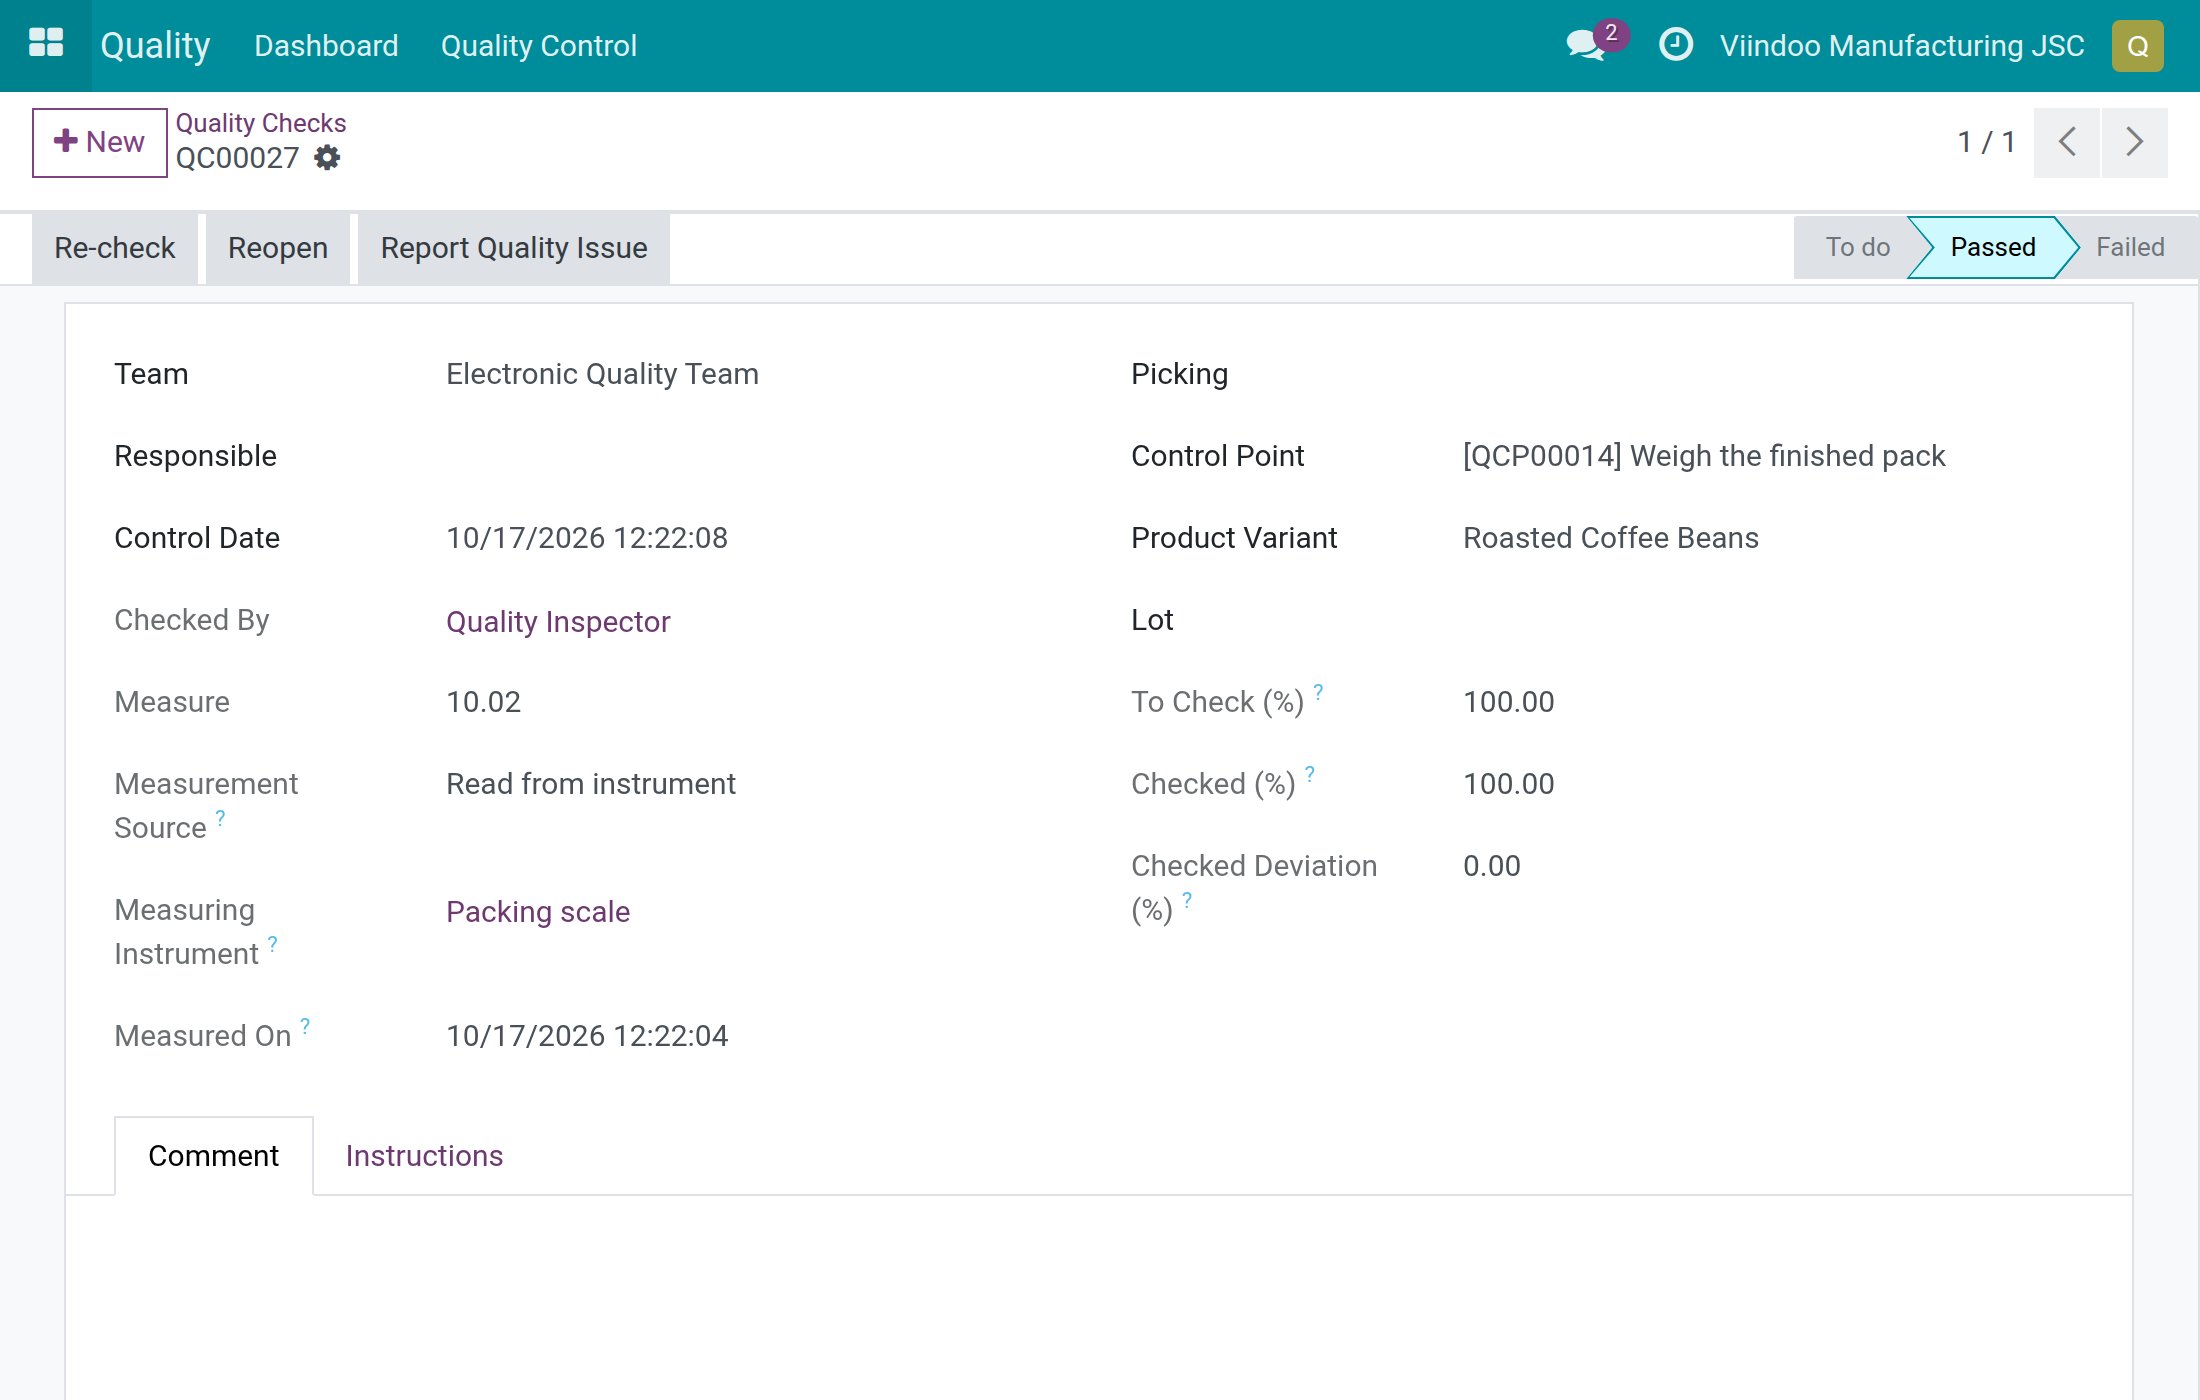This screenshot has height=1400, width=2200.
Task: Open the activities clock icon
Action: [x=1675, y=45]
